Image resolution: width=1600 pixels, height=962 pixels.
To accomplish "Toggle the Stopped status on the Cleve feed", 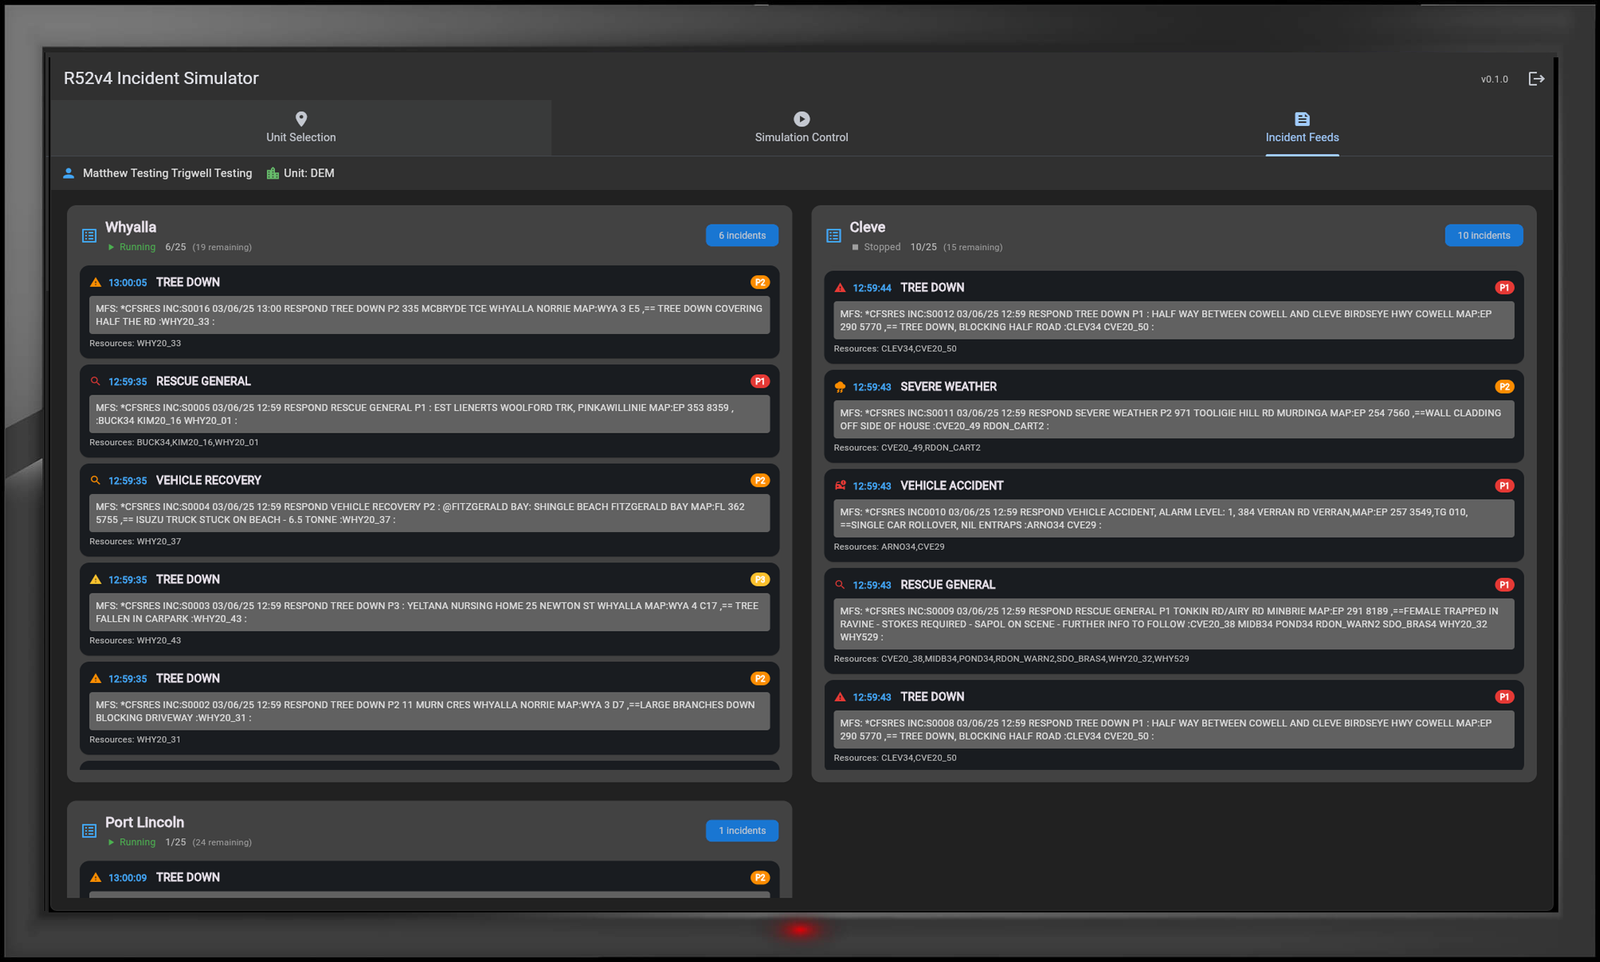I will click(x=874, y=246).
